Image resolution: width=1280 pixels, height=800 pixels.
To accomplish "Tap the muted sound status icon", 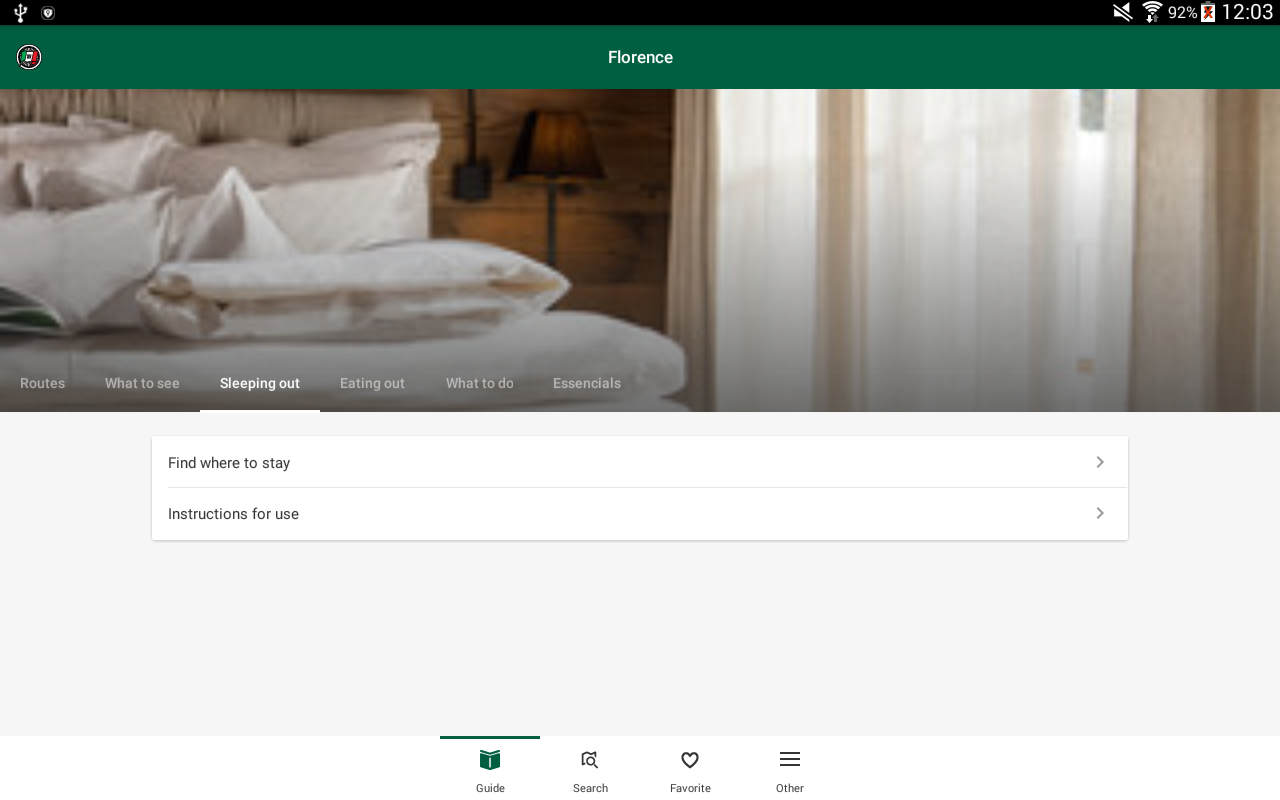I will [1123, 12].
